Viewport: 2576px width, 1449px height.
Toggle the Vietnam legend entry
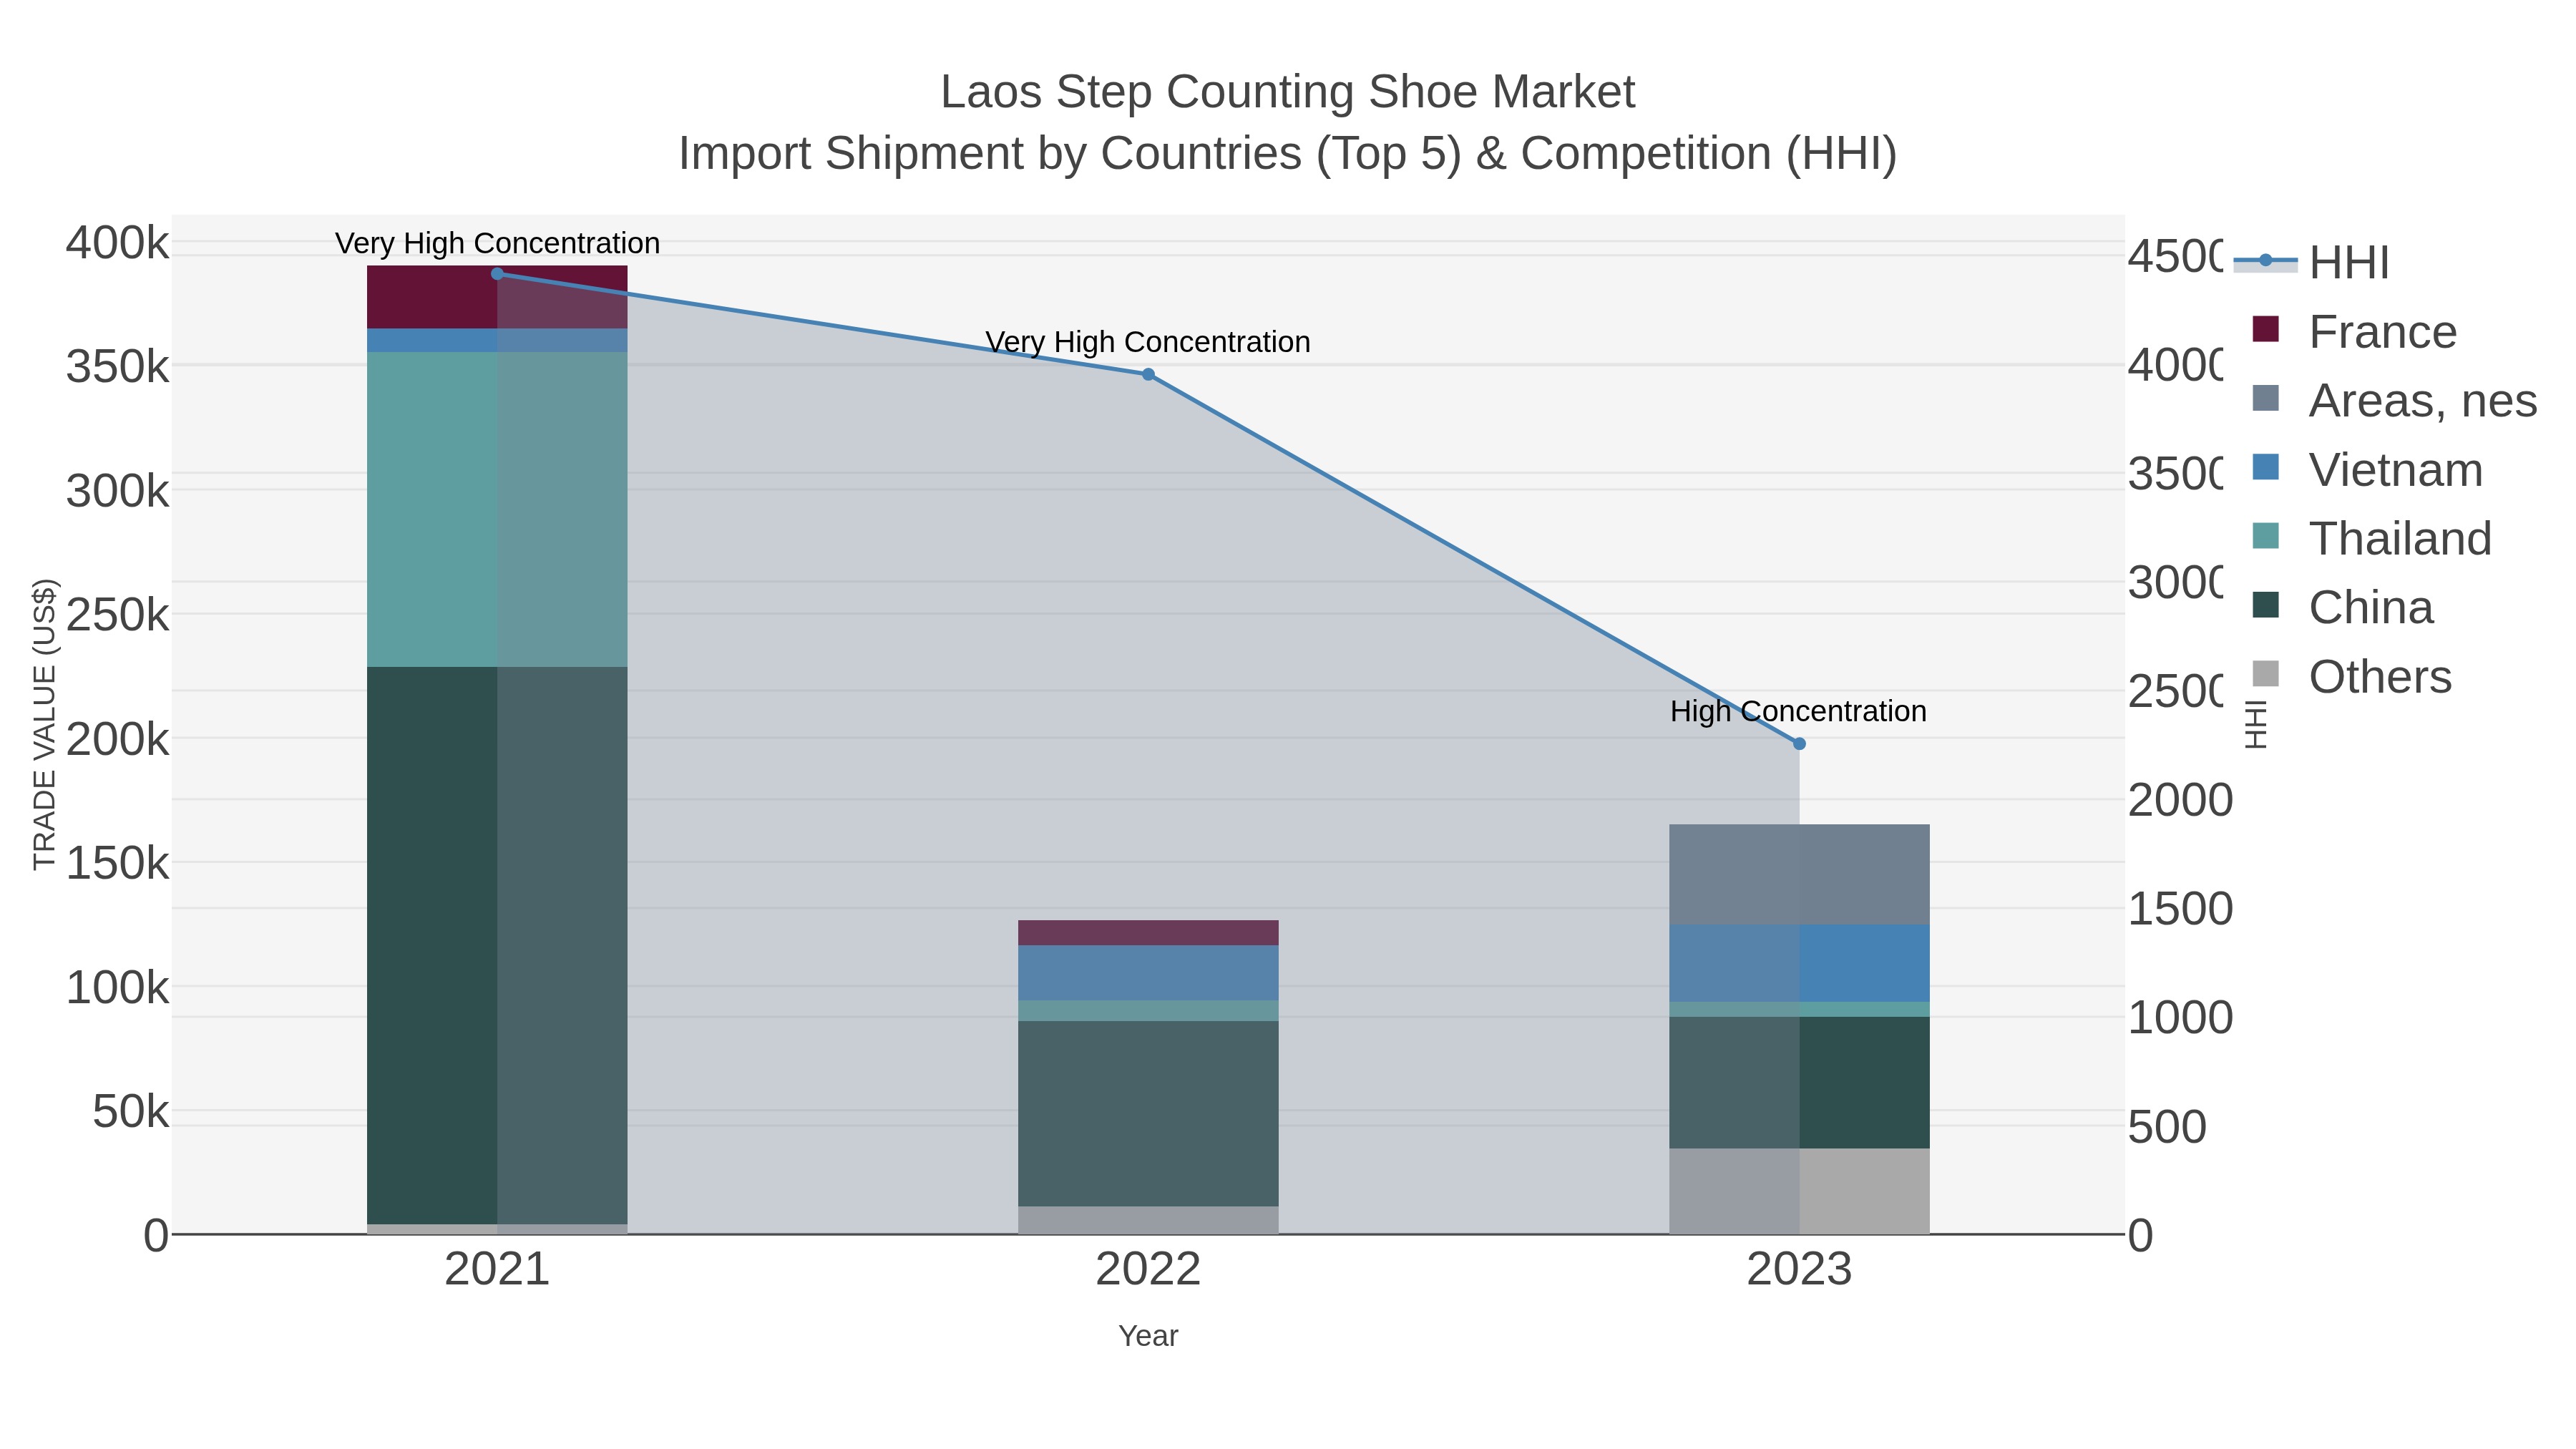pyautogui.click(x=2366, y=470)
